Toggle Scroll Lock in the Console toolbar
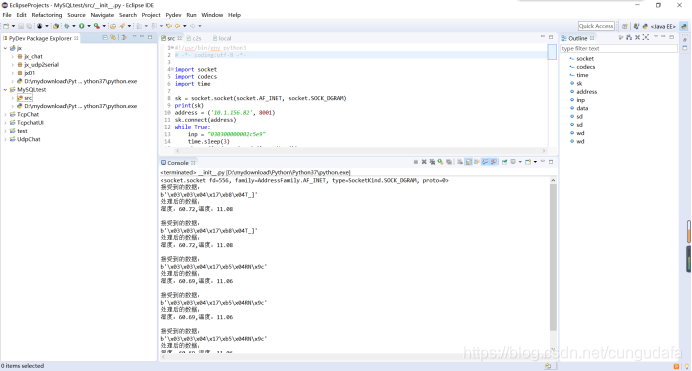 point(469,162)
